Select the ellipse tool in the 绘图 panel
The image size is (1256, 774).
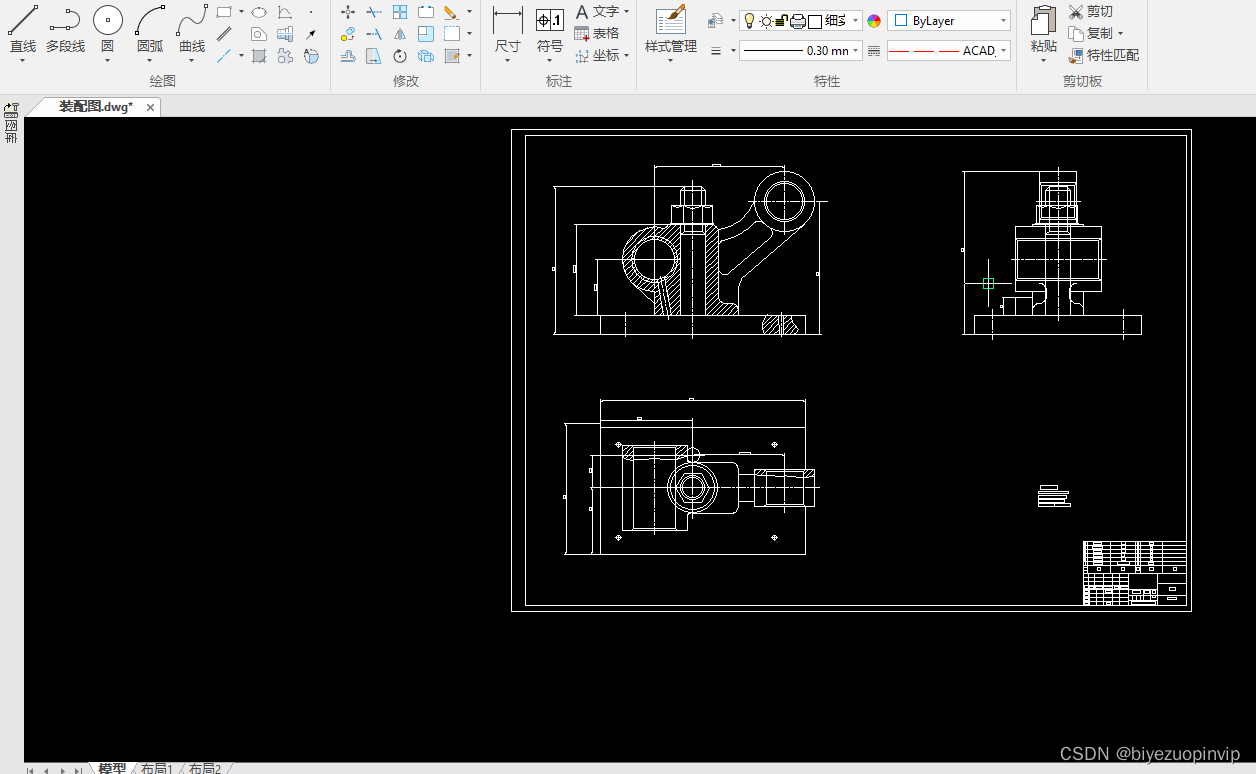point(259,12)
